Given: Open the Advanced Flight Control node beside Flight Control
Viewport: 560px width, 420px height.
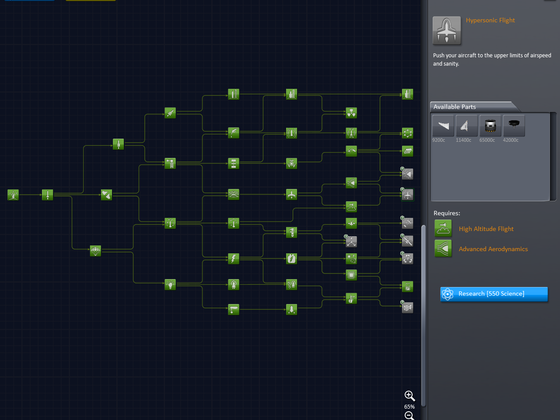Looking at the screenshot, I should (x=233, y=224).
